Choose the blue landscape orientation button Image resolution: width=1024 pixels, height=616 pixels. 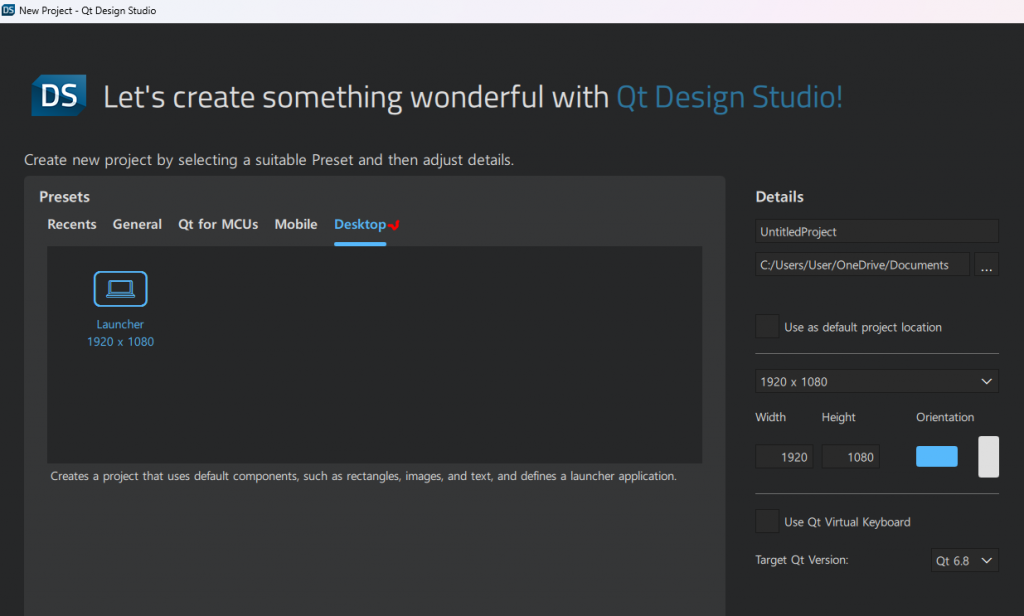coord(936,457)
